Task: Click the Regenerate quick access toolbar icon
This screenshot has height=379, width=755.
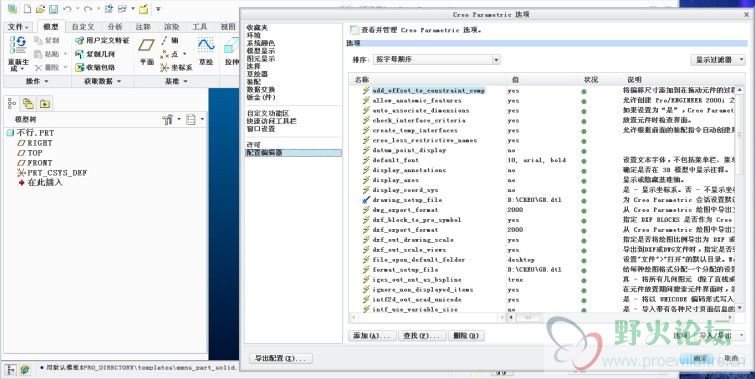Action: (109, 9)
